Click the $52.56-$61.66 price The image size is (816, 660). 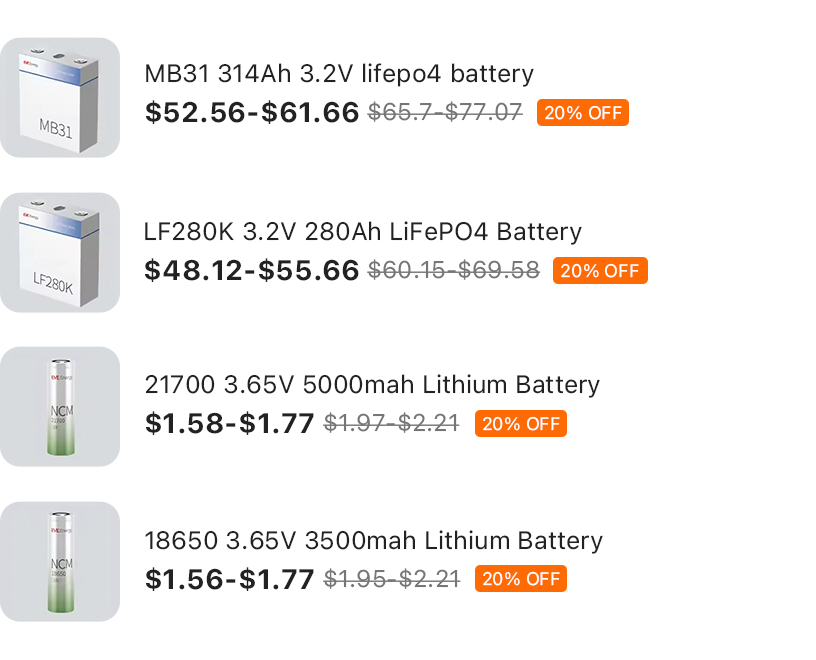(x=252, y=112)
